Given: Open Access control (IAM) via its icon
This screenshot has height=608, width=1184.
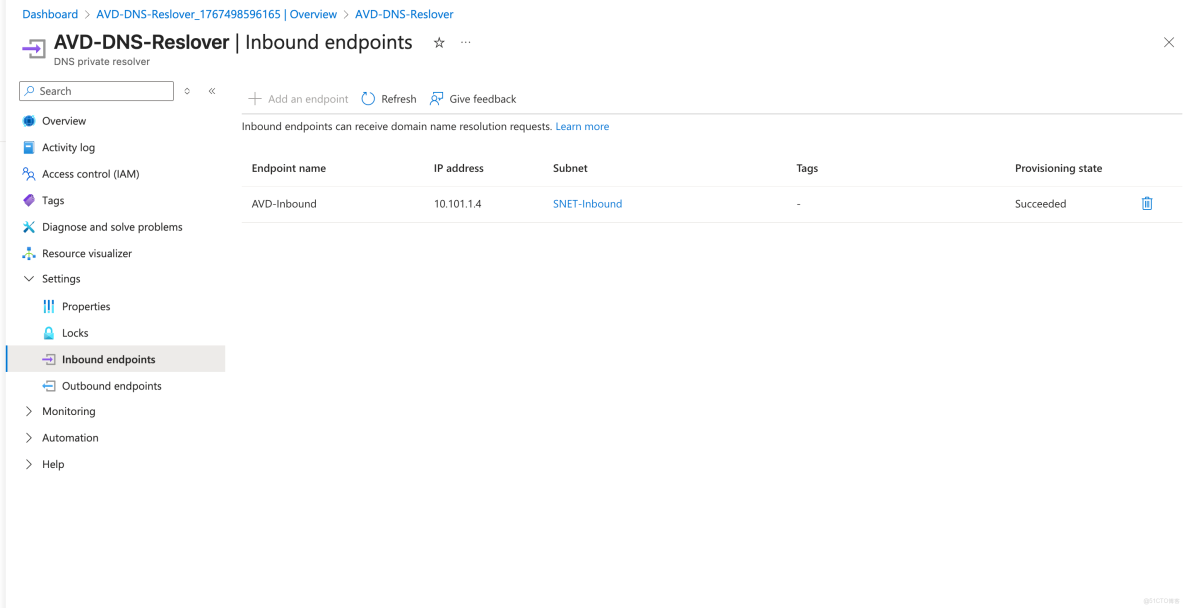Looking at the screenshot, I should [29, 173].
